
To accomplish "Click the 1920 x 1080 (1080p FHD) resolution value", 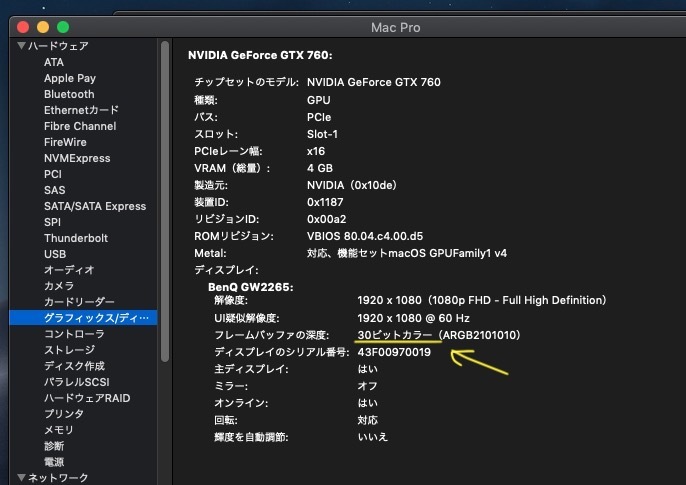I will pos(482,300).
